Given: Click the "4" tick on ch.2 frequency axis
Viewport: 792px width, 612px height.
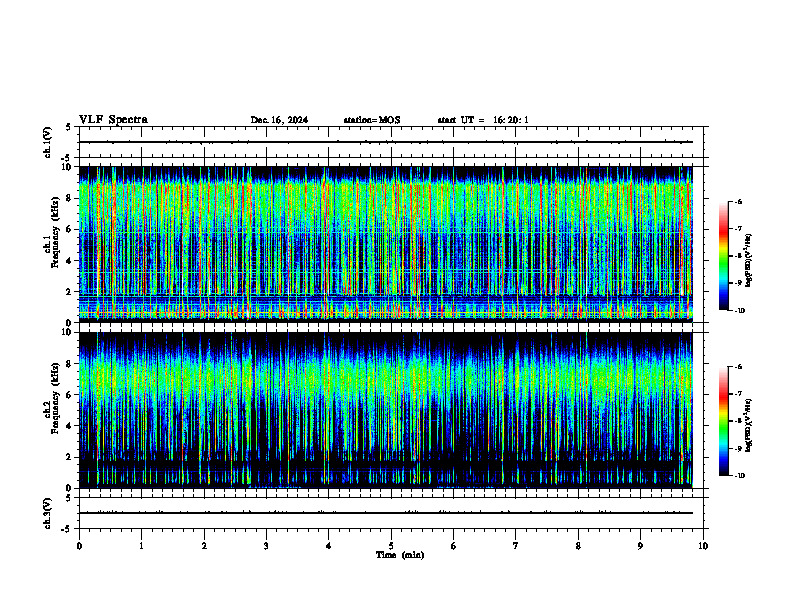Looking at the screenshot, I should [70, 426].
